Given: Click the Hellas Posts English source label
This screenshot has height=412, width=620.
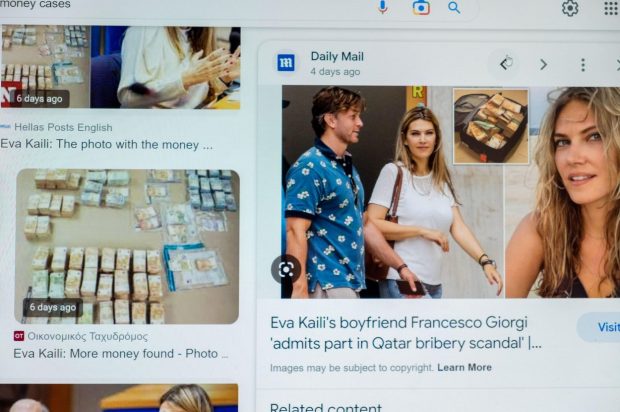Looking at the screenshot, I should pyautogui.click(x=63, y=127).
